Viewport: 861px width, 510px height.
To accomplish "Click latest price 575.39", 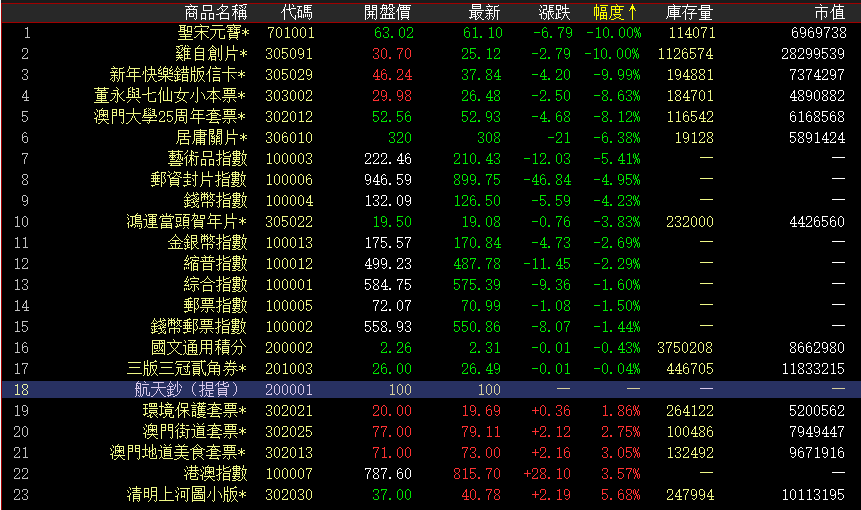I will coord(477,285).
